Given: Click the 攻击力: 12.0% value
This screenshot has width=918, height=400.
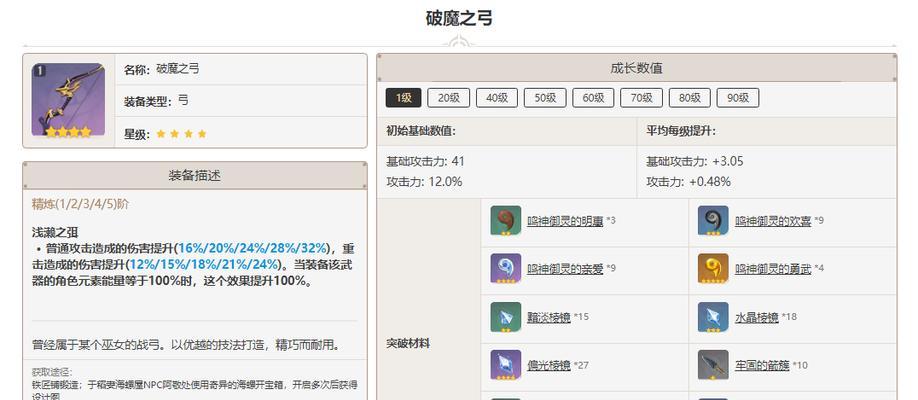Looking at the screenshot, I should pos(424,182).
